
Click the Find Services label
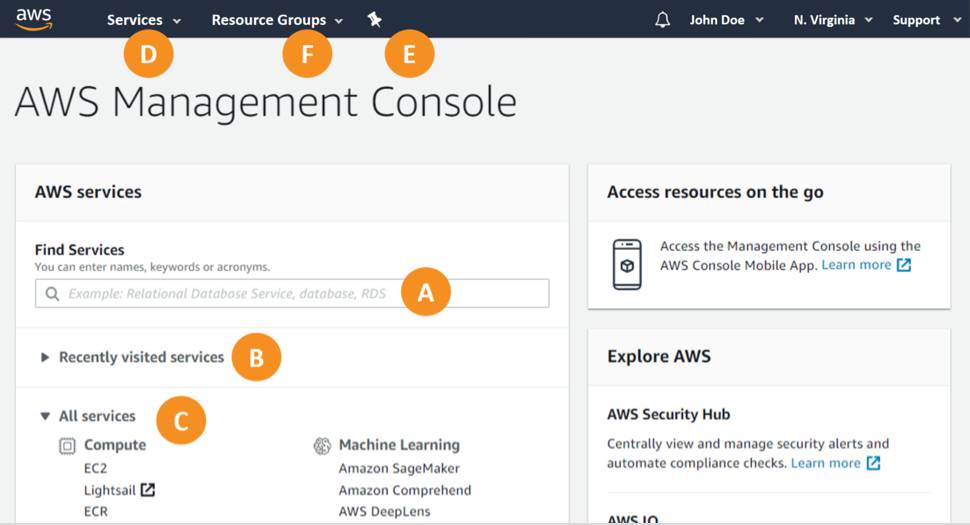tap(79, 250)
